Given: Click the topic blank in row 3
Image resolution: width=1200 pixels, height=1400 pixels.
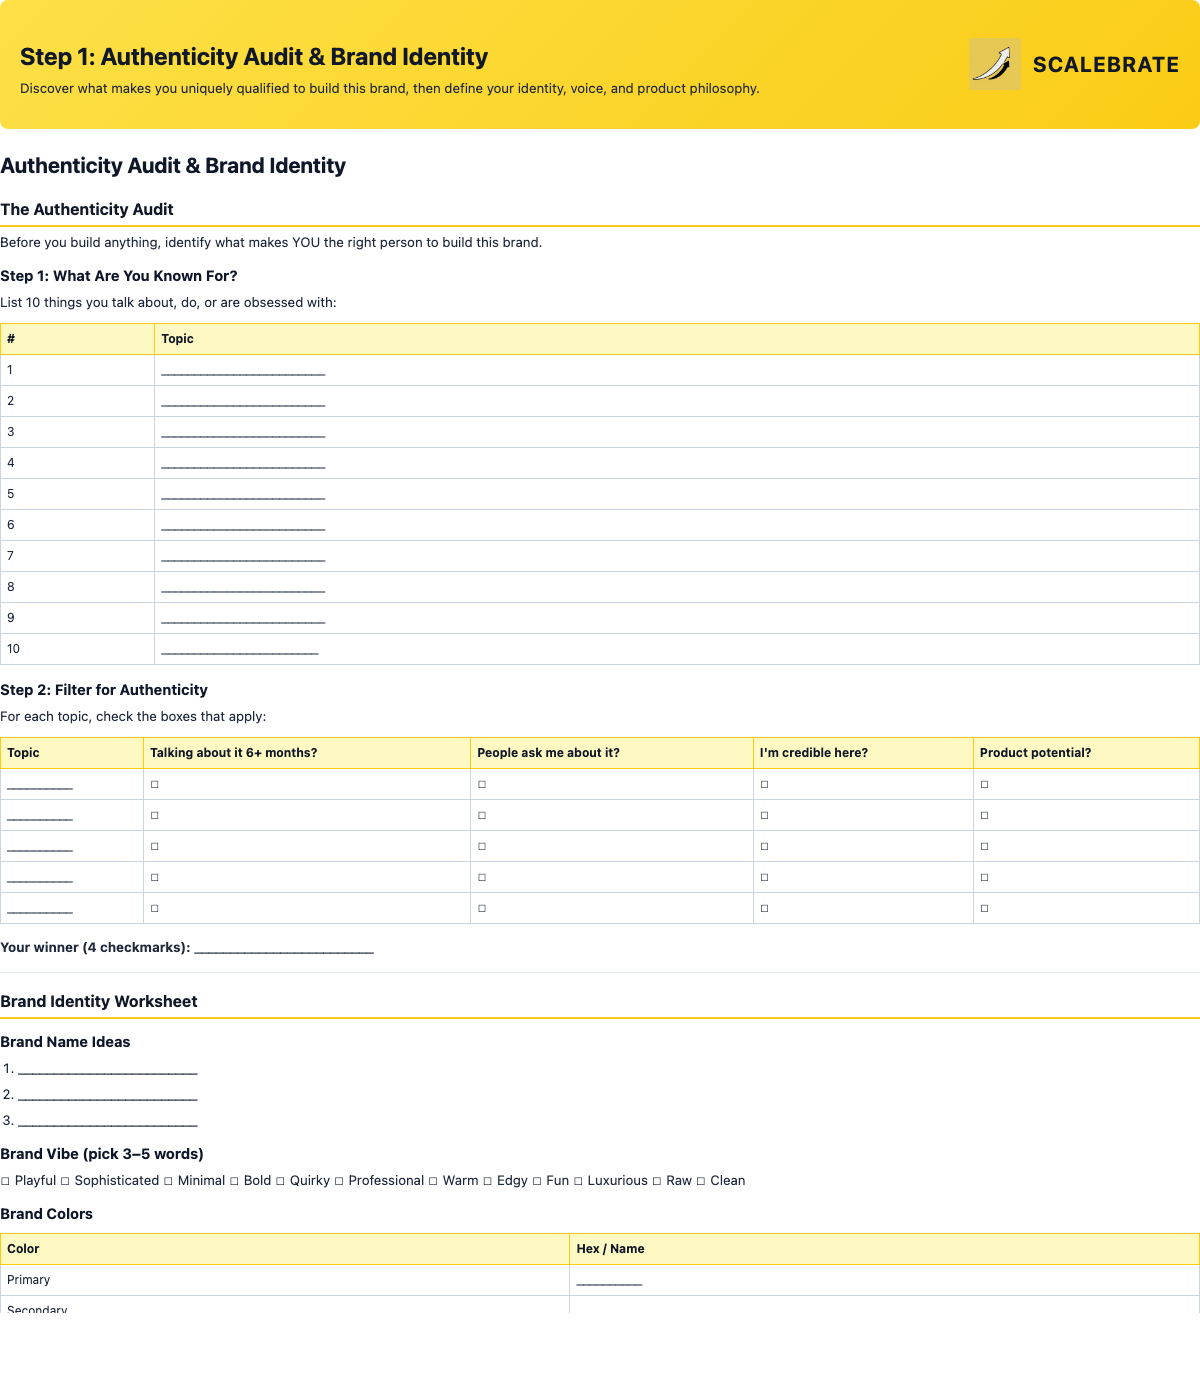Looking at the screenshot, I should [x=243, y=433].
